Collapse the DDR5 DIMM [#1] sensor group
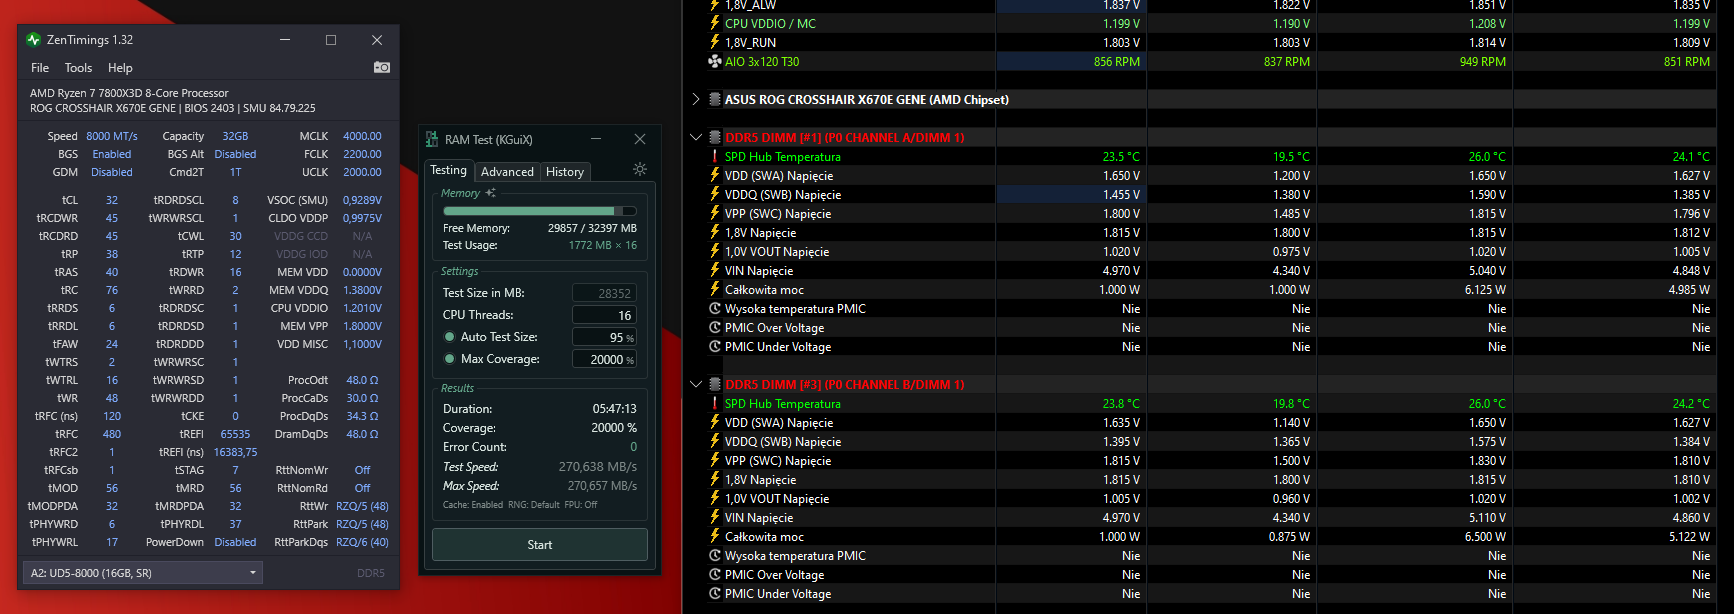1734x614 pixels. point(696,138)
